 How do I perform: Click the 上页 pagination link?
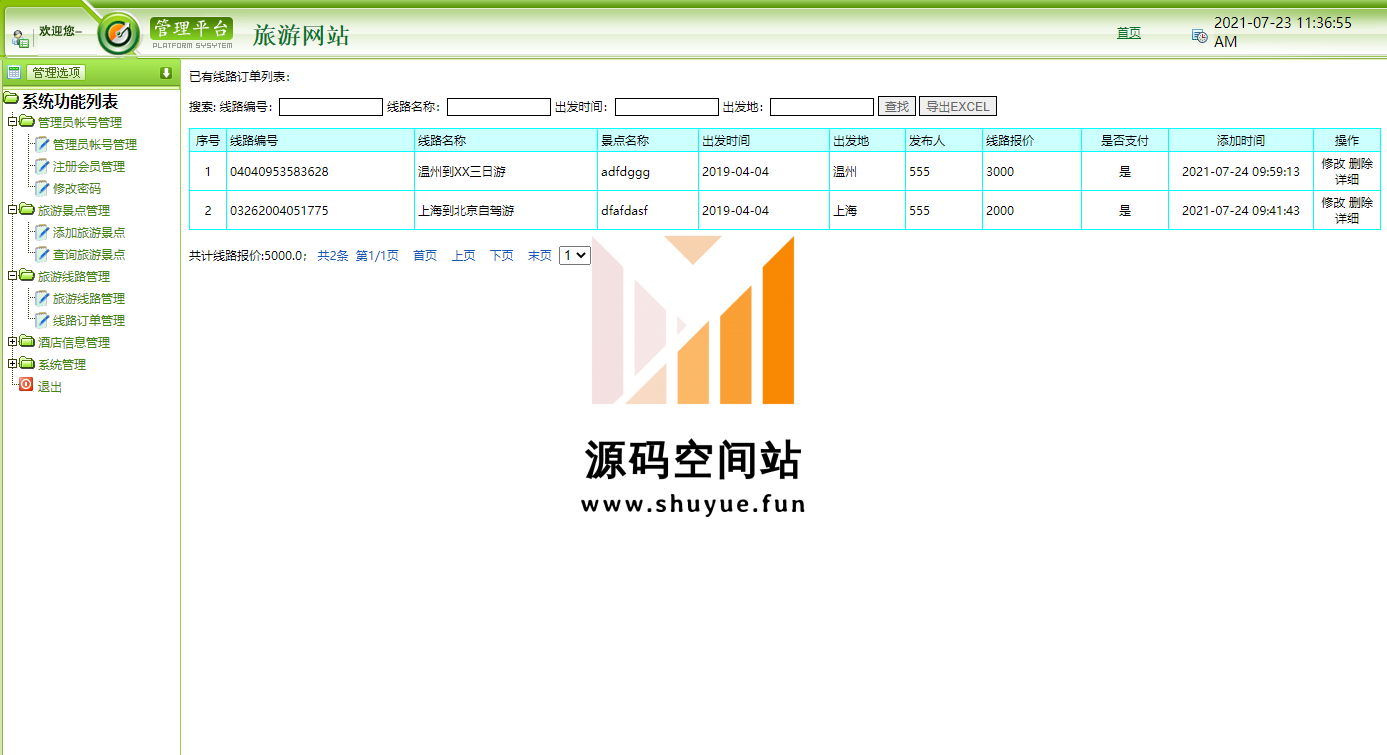click(x=463, y=256)
